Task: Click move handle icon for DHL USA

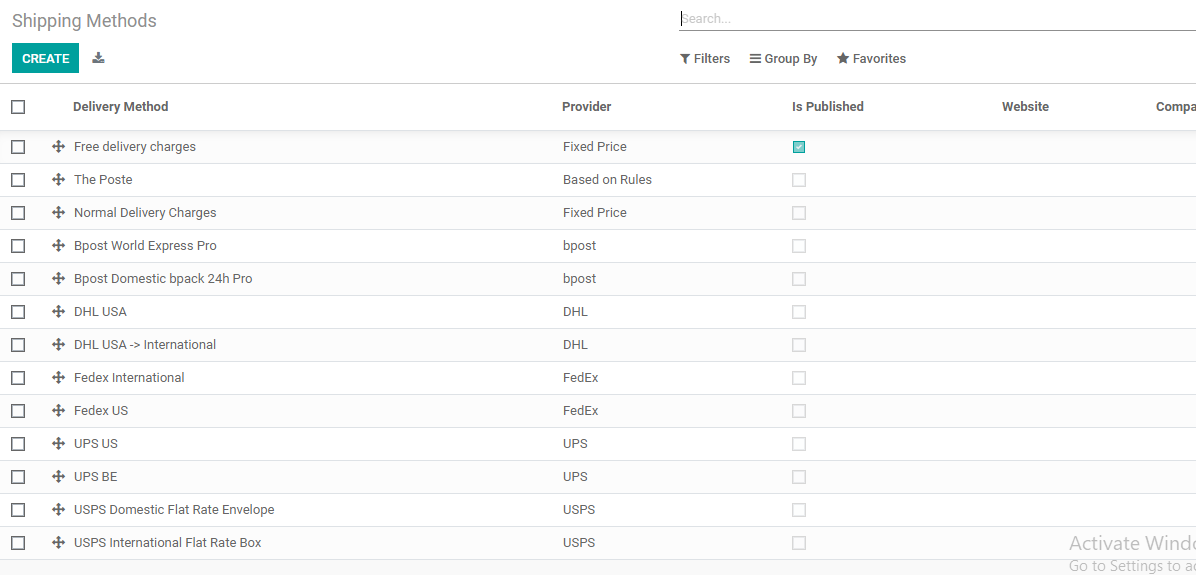Action: [59, 312]
